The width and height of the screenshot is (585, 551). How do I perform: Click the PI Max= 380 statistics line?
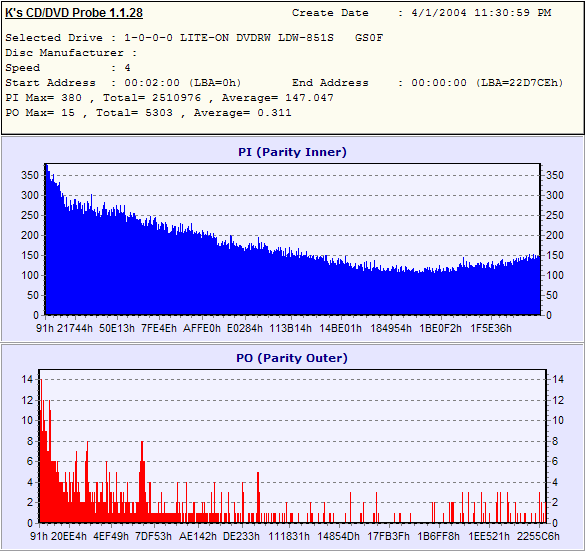click(x=169, y=98)
